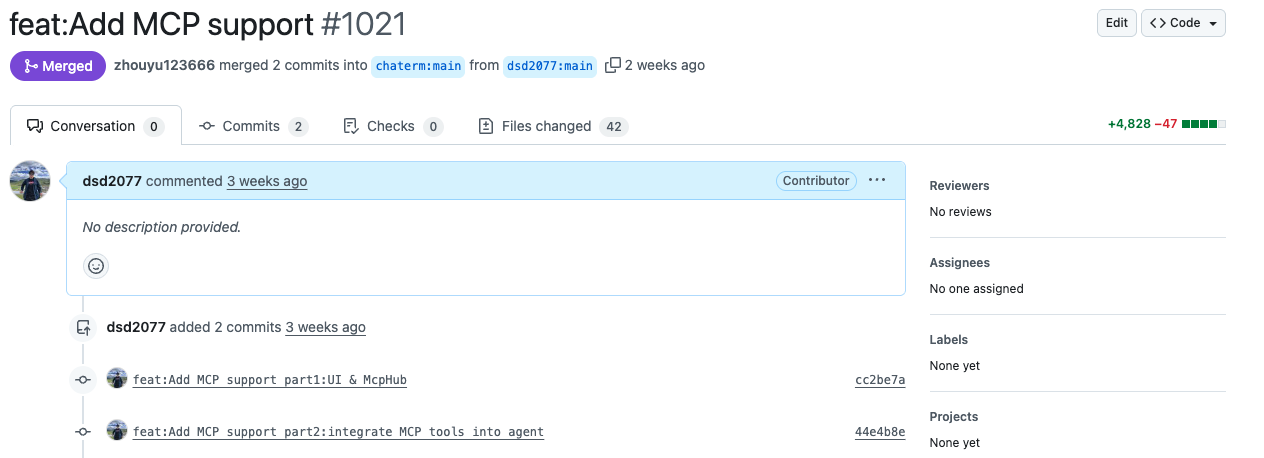Click the copy branch name icon
The height and width of the screenshot is (458, 1264).
(613, 65)
